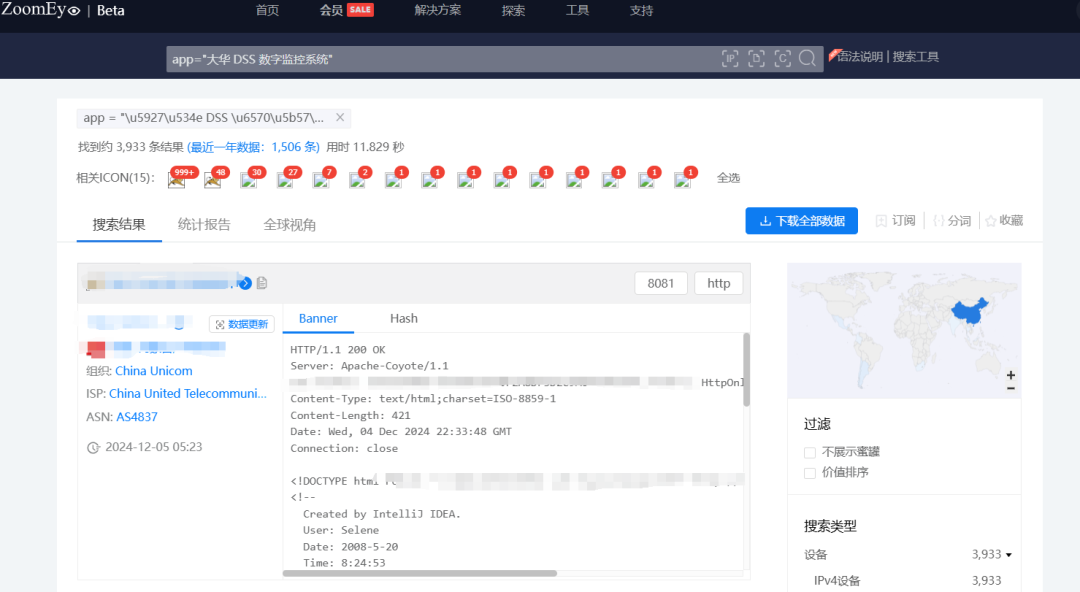
Task: Open AS4837 ASN link
Action: point(137,417)
